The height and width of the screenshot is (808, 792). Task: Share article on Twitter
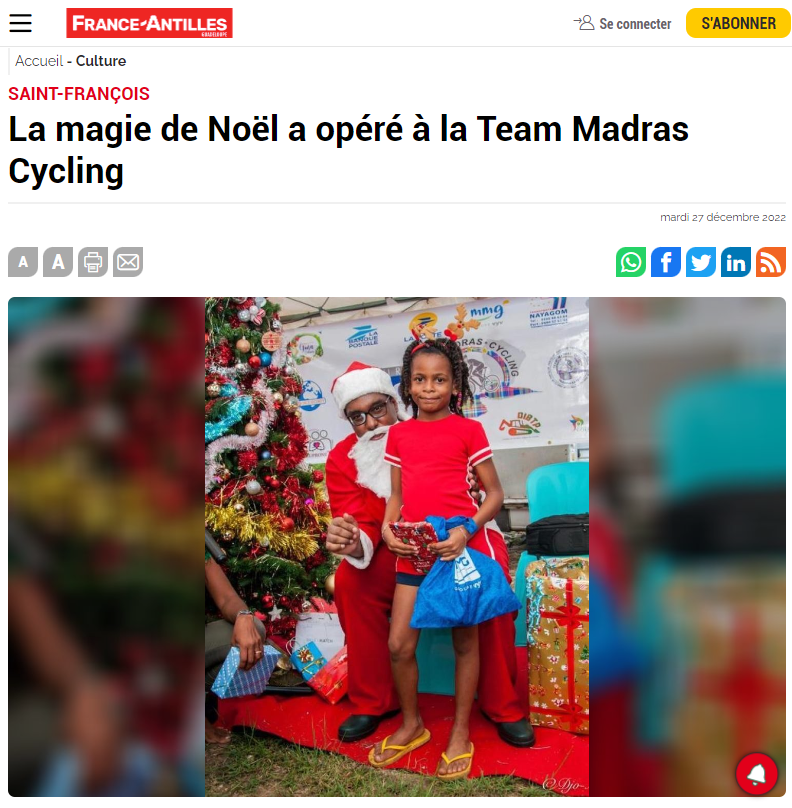701,262
